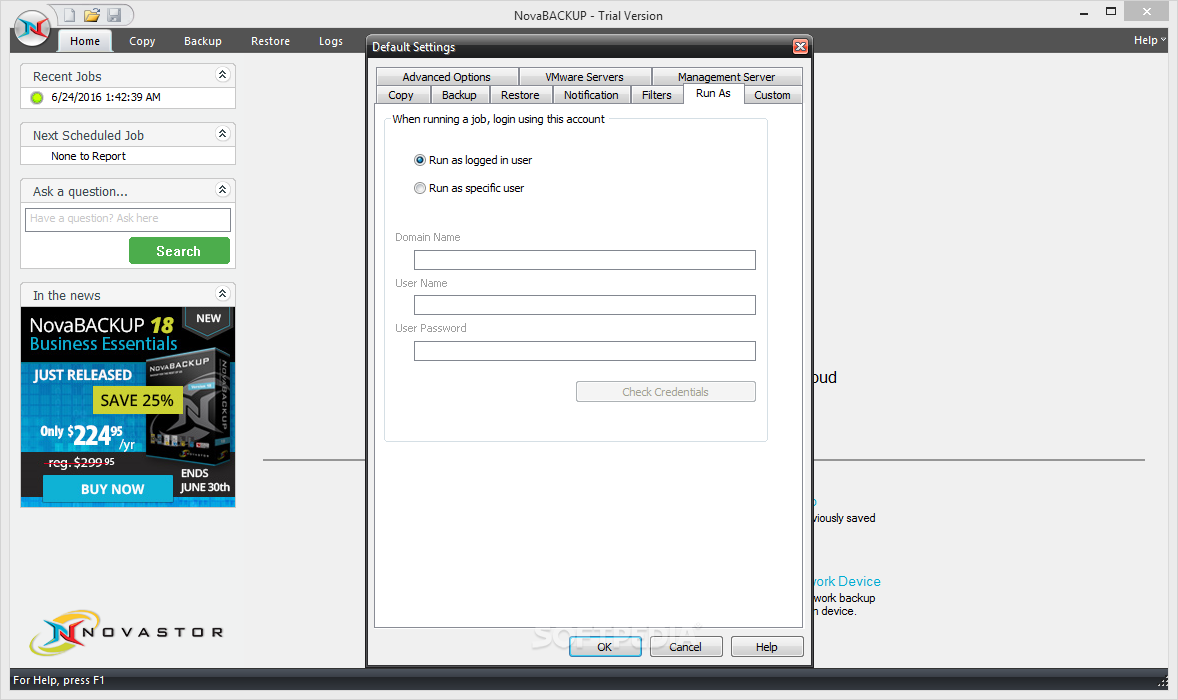Click the Save disk icon in the quick toolbar
1178x700 pixels.
(x=114, y=15)
